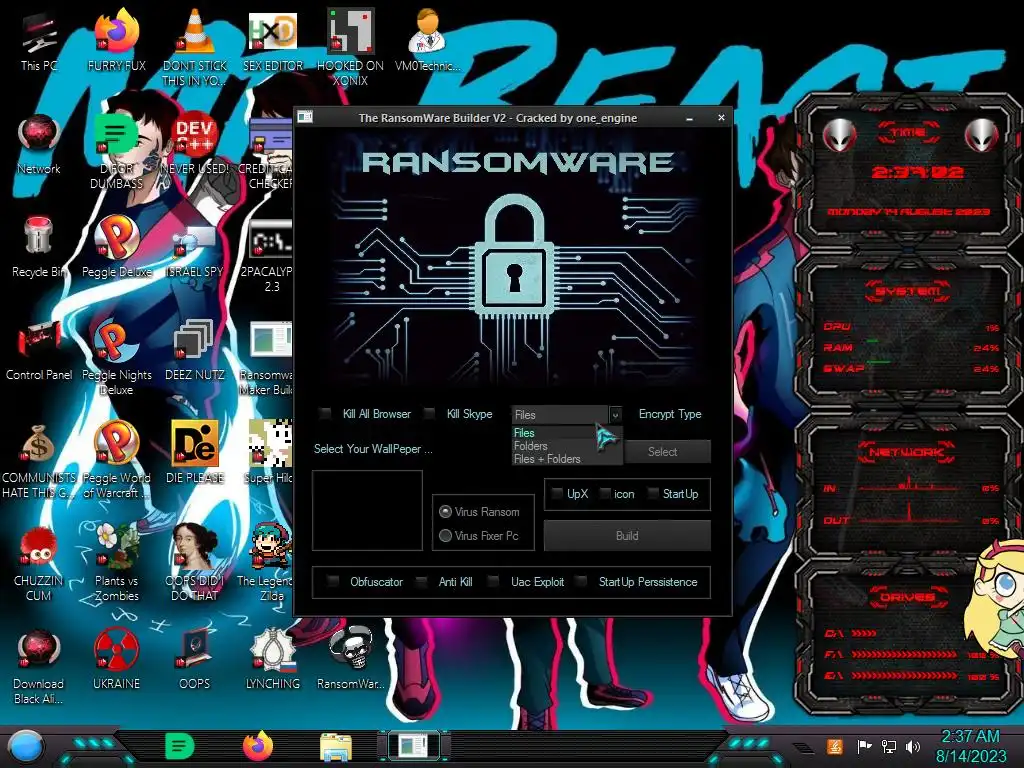
Task: Enable the Kill Skype checkbox
Action: (x=429, y=413)
